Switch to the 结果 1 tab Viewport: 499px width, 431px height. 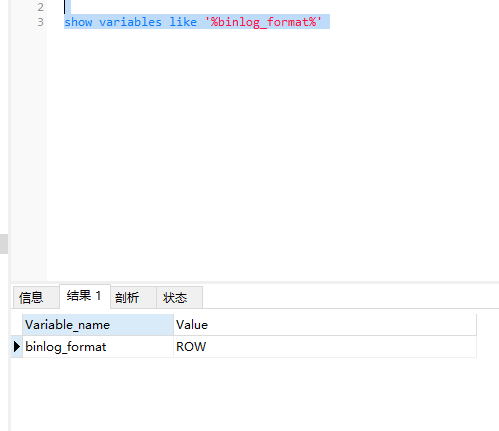85,296
